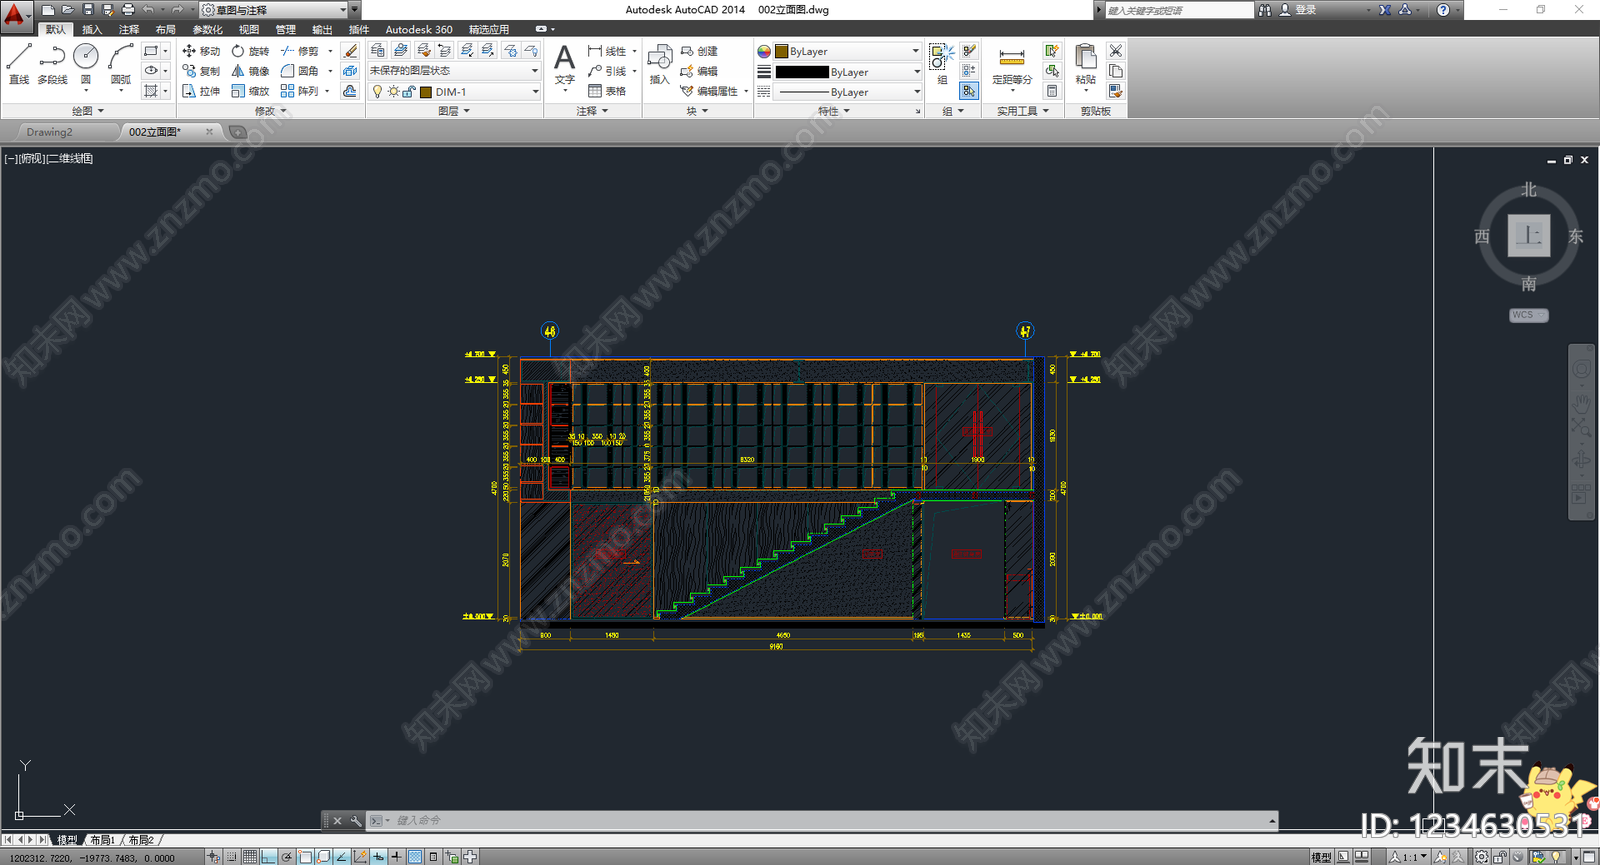Click the Stretch (拉伸) tool
The width and height of the screenshot is (1600, 865).
(x=201, y=91)
